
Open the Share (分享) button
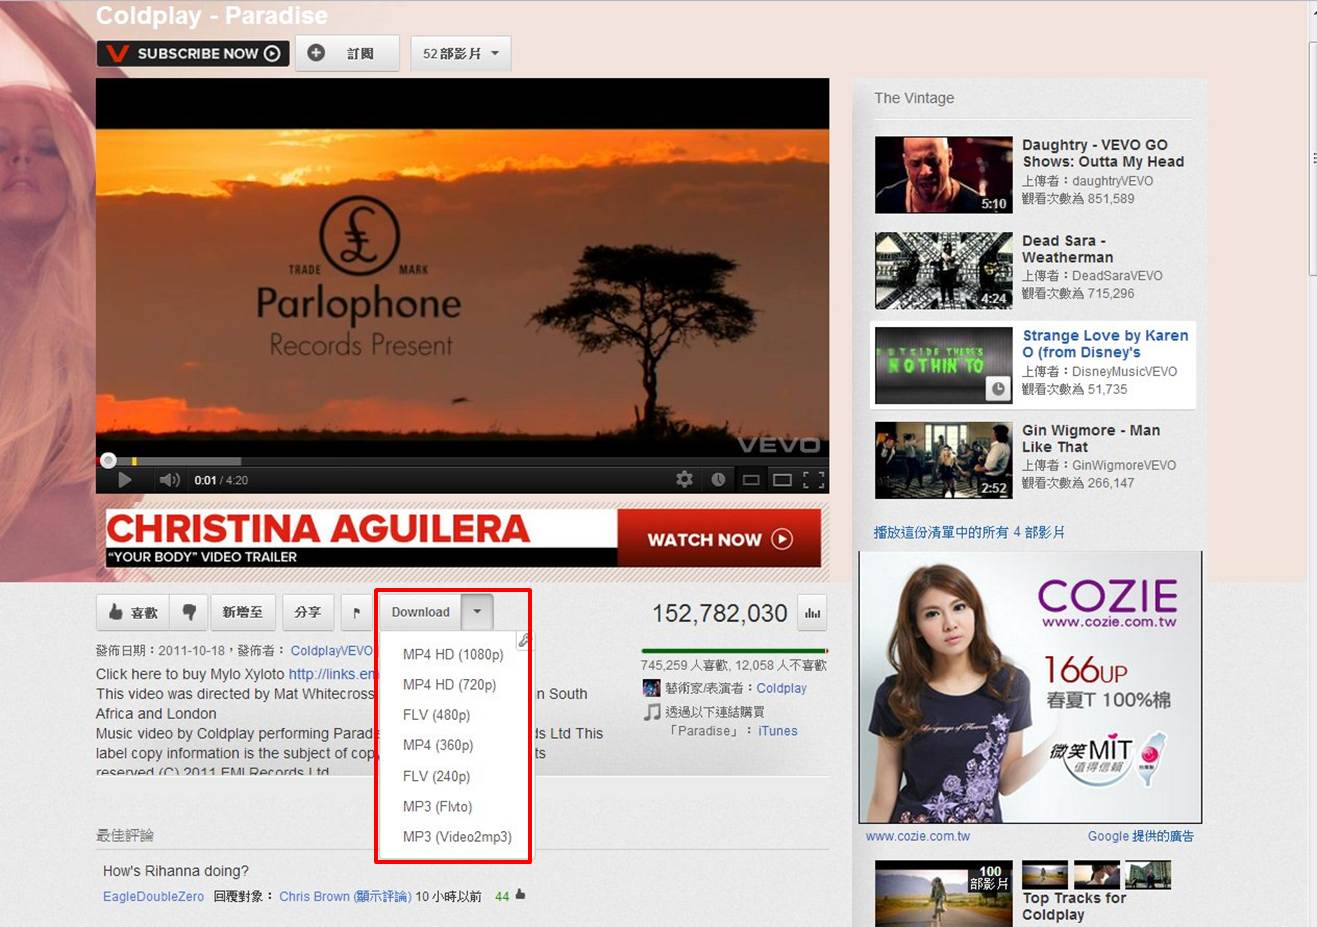pyautogui.click(x=308, y=612)
